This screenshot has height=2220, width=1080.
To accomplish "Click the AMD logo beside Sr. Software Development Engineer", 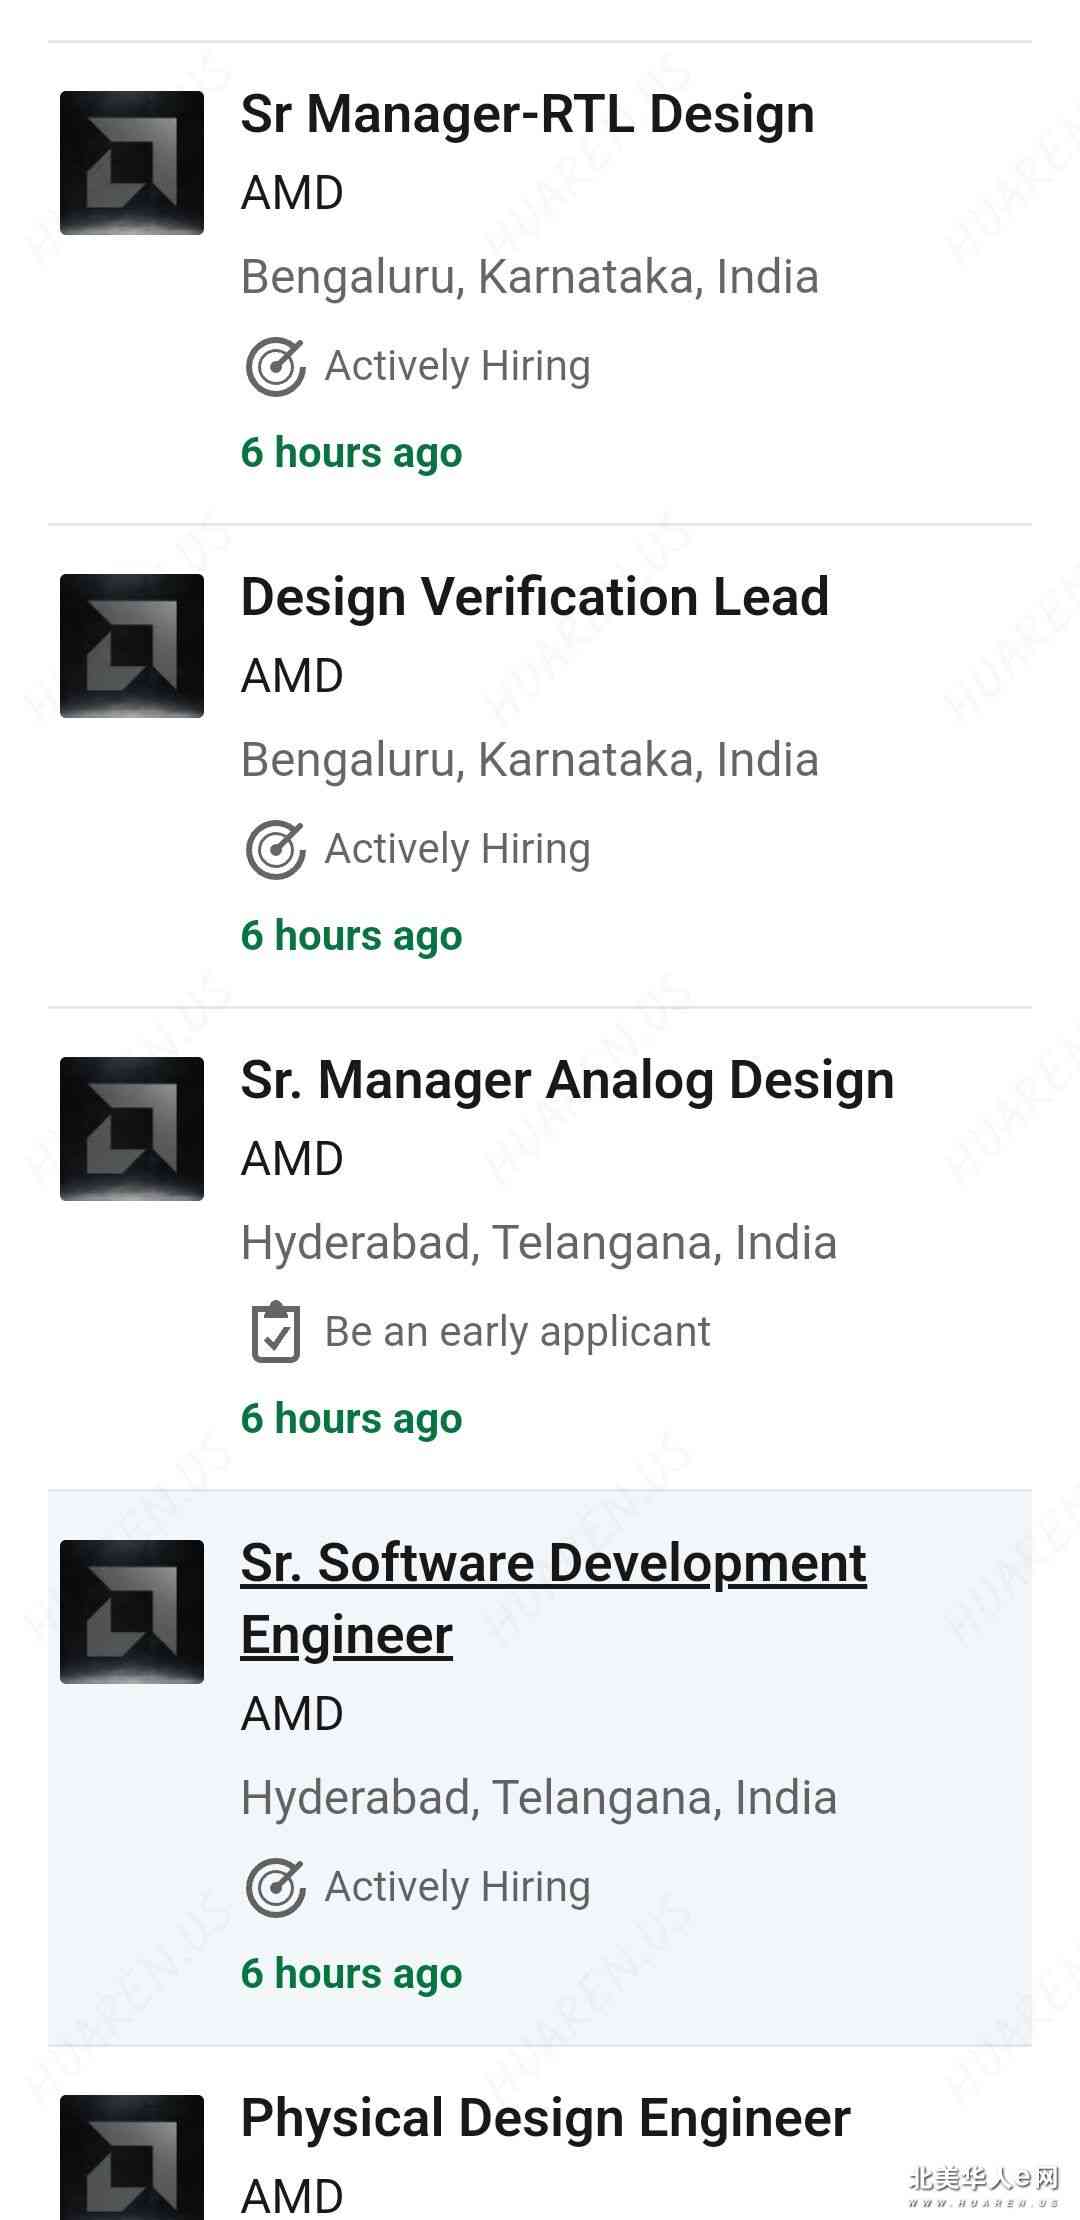I will click(132, 1612).
